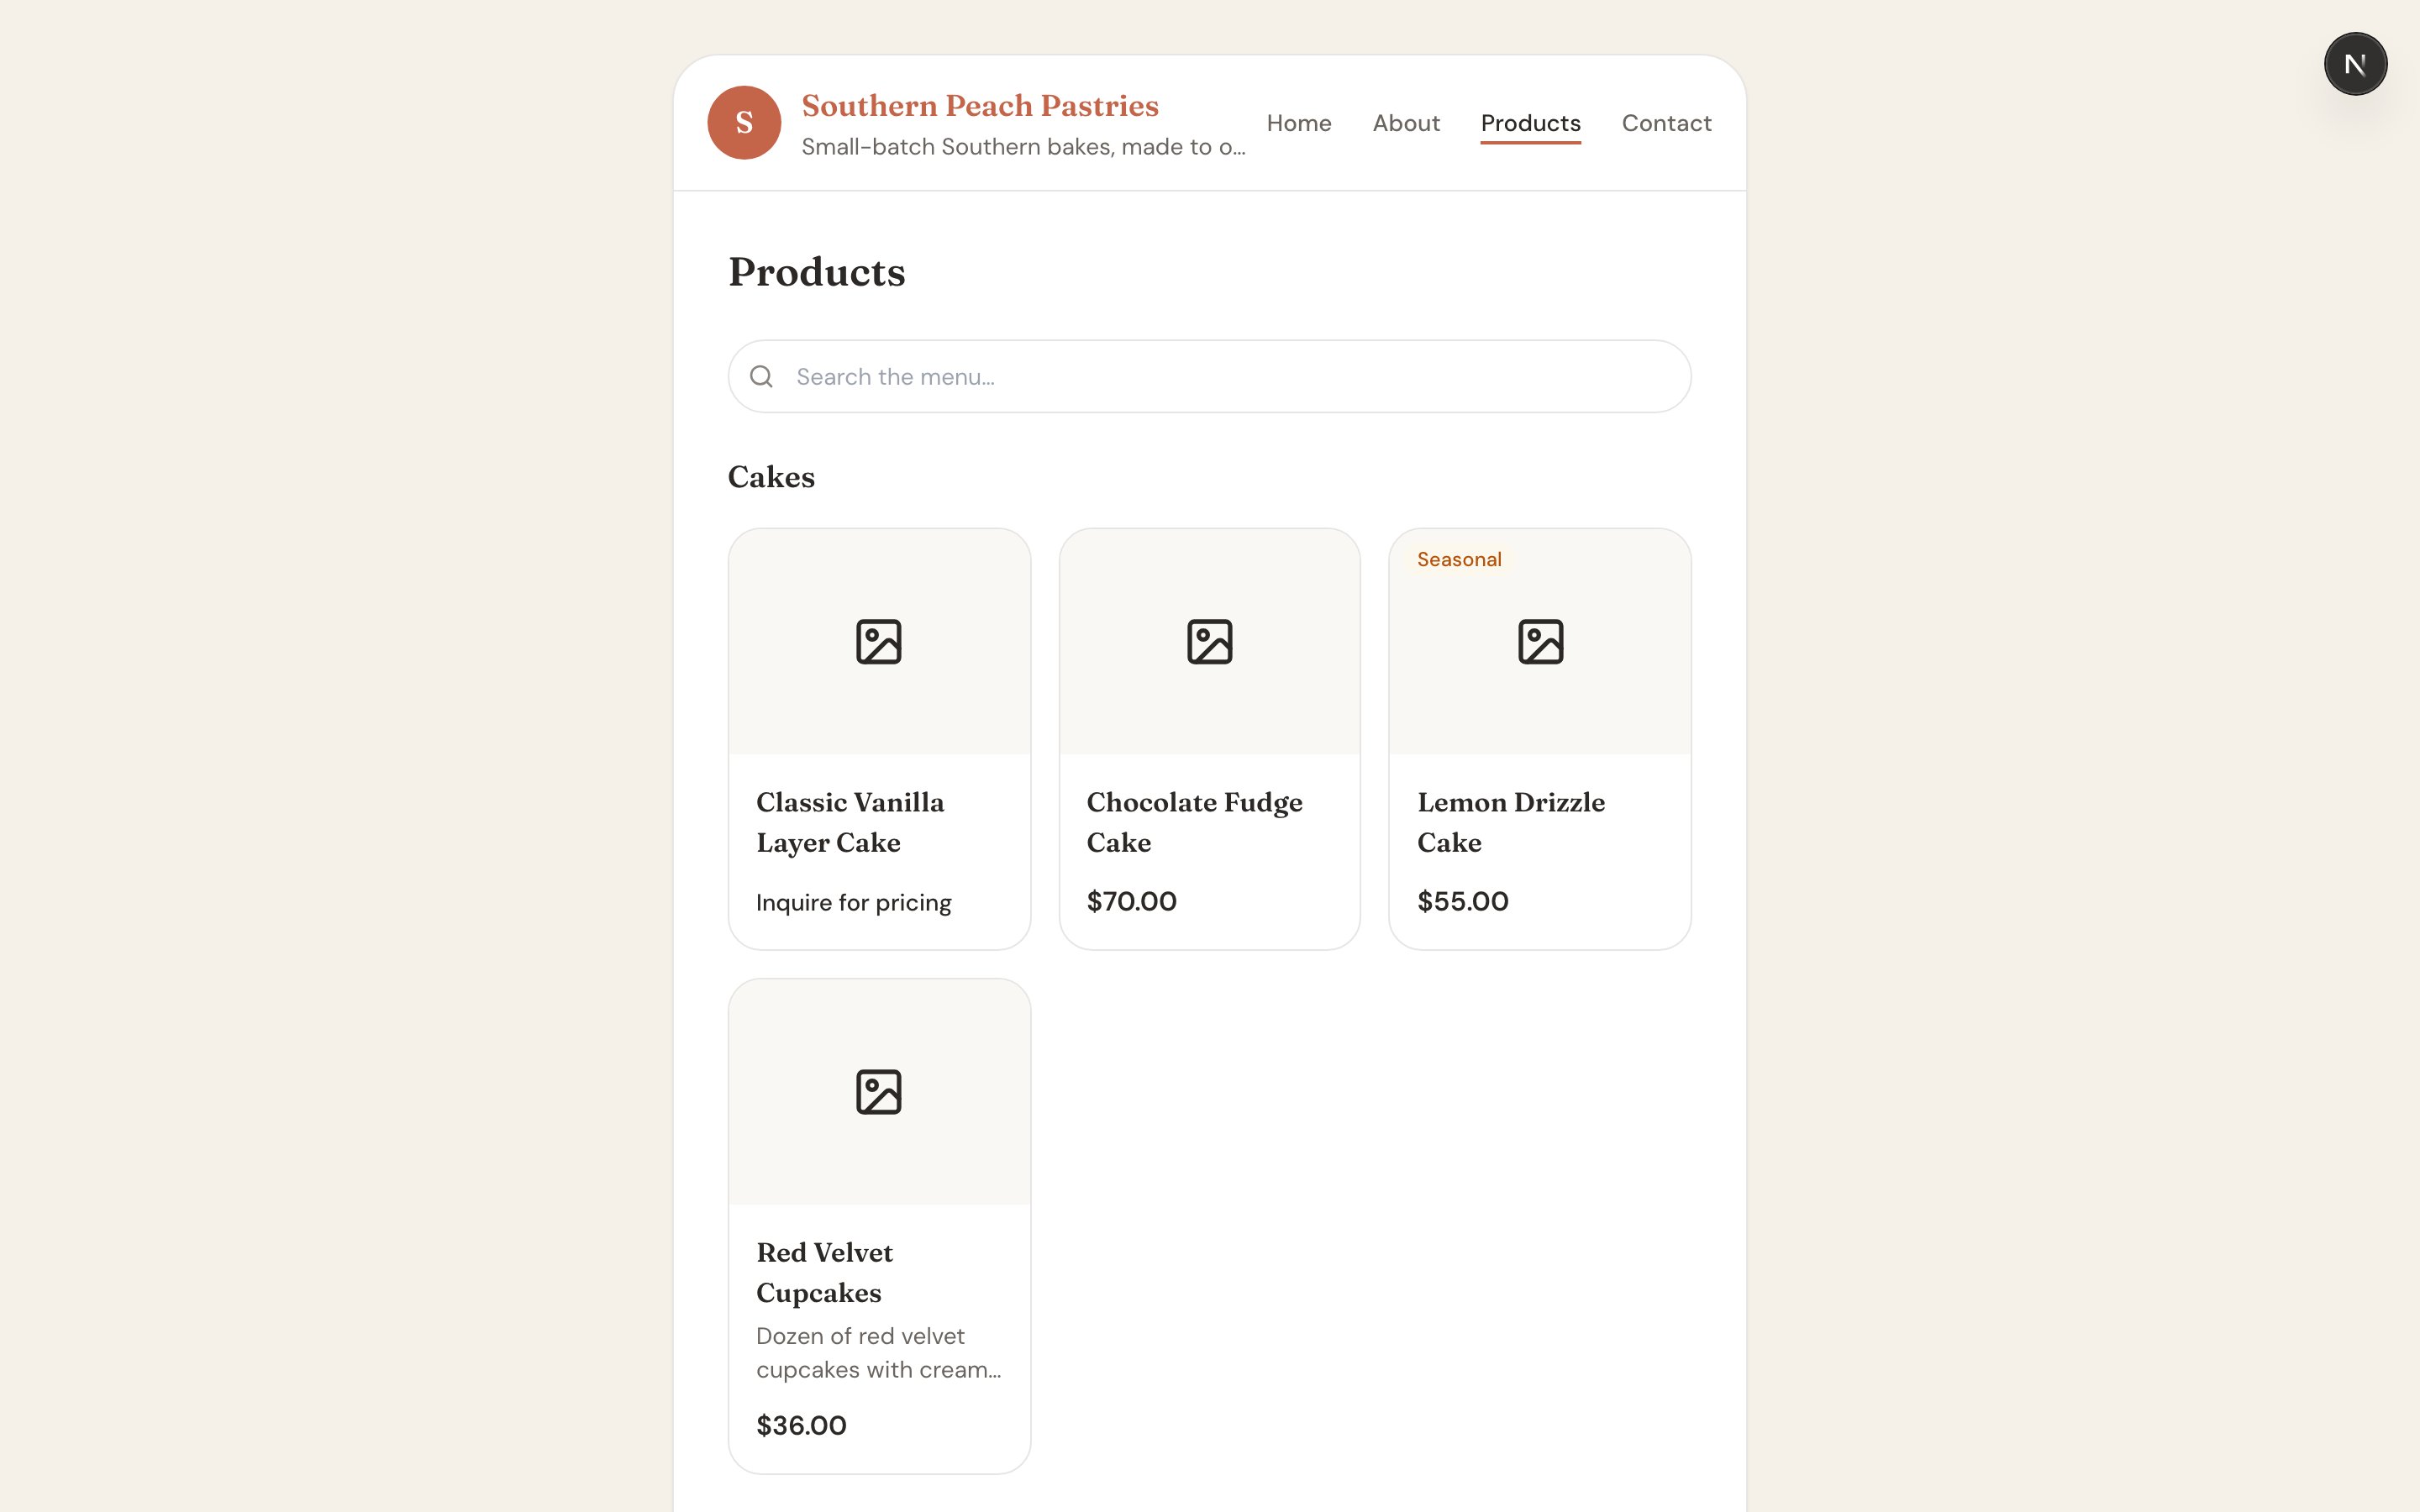Open the About page
The image size is (2420, 1512).
(1406, 123)
